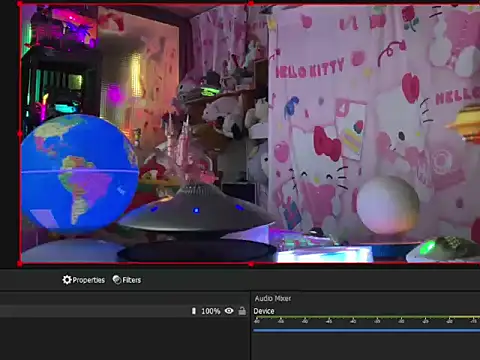Viewport: 480px width, 360px height.
Task: Open the Filters dialog for the source
Action: (x=127, y=280)
